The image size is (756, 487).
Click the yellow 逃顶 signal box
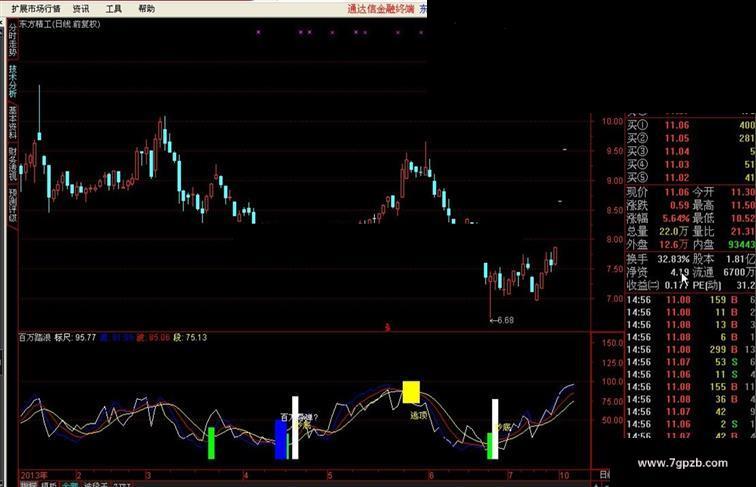411,392
